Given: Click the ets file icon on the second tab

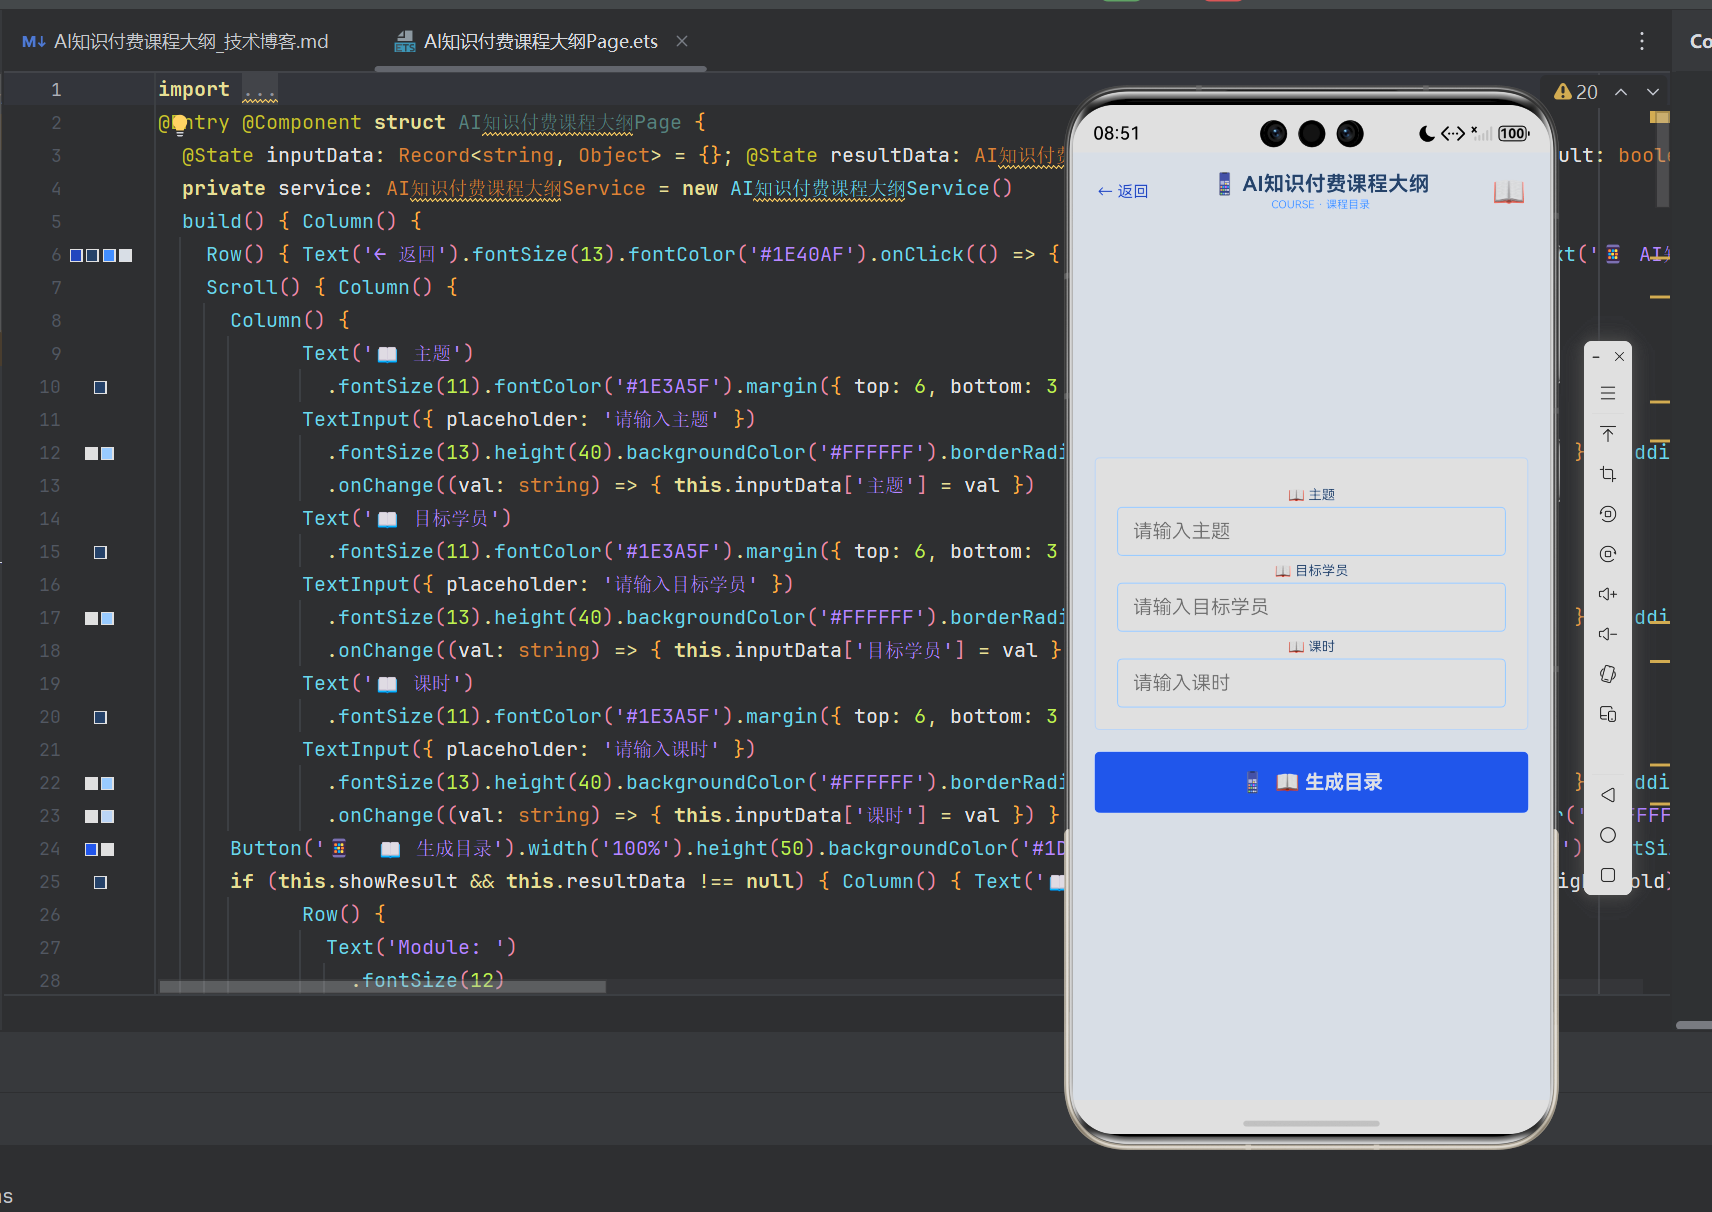Looking at the screenshot, I should point(405,41).
